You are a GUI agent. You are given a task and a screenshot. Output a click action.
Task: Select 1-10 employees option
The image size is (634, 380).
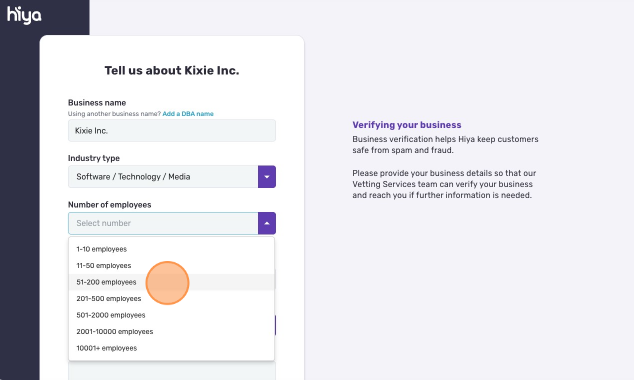tap(171, 249)
